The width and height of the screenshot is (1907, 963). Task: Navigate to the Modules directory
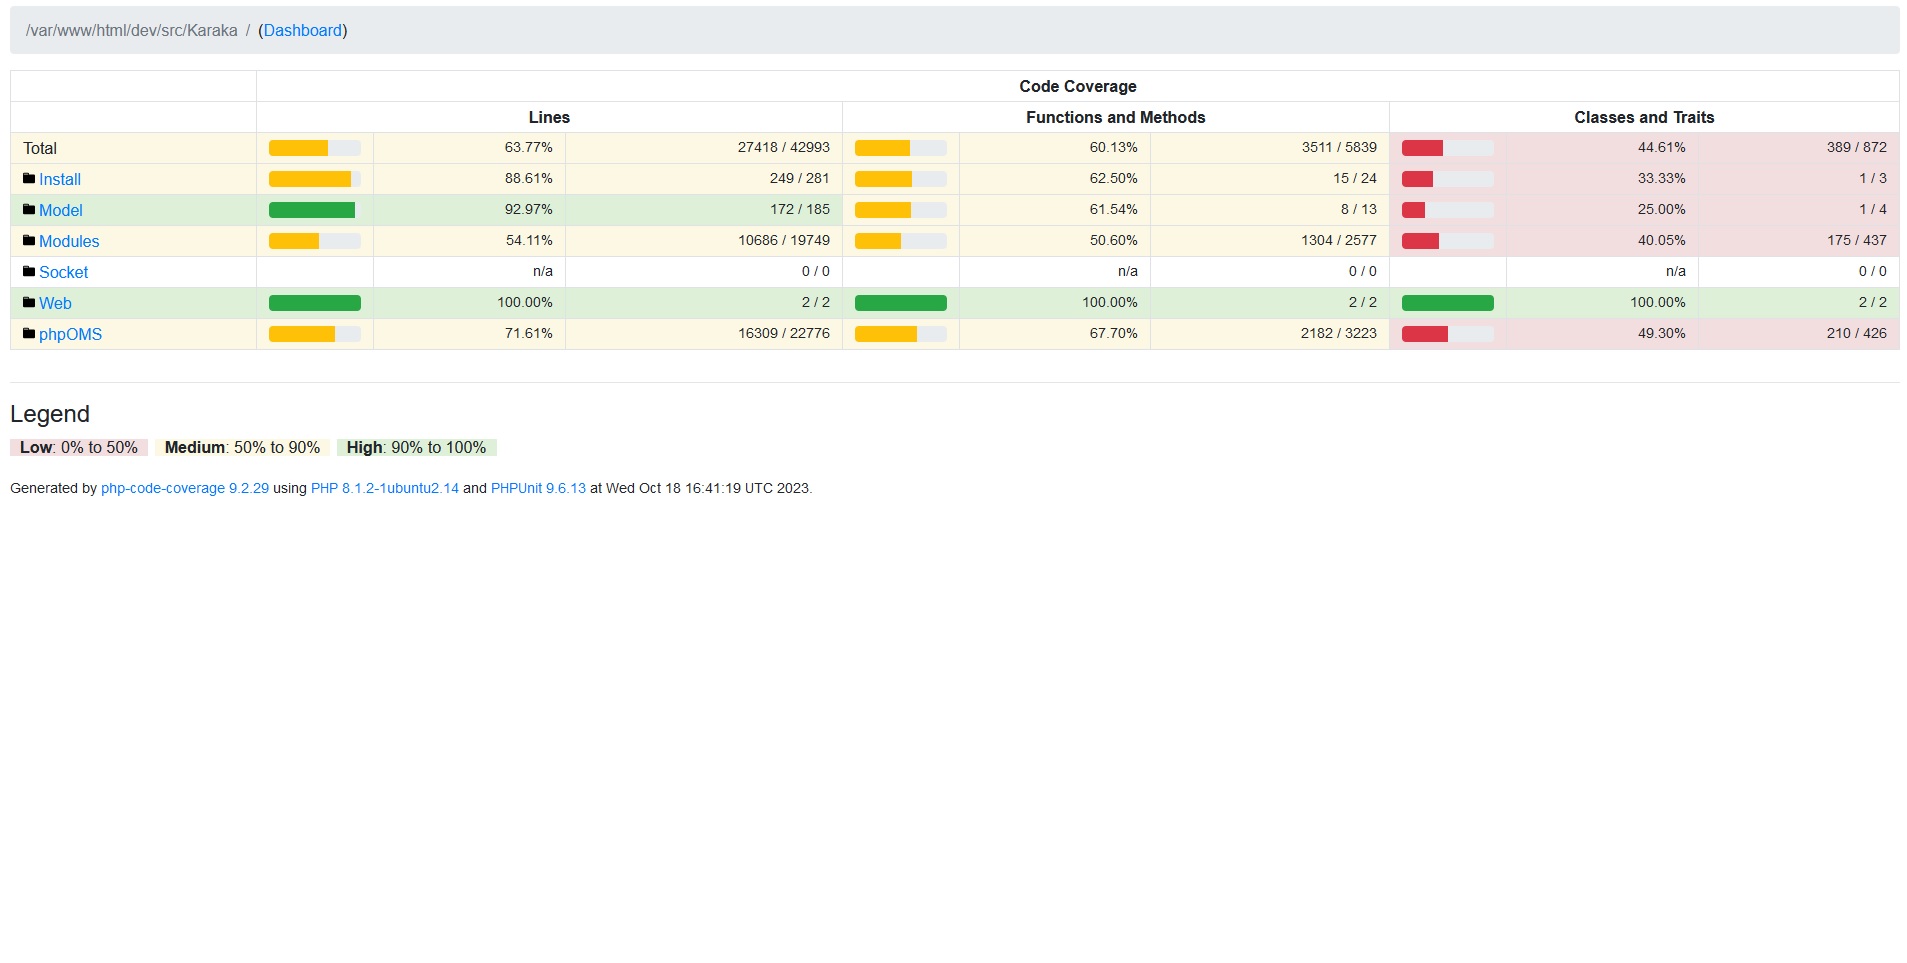69,242
